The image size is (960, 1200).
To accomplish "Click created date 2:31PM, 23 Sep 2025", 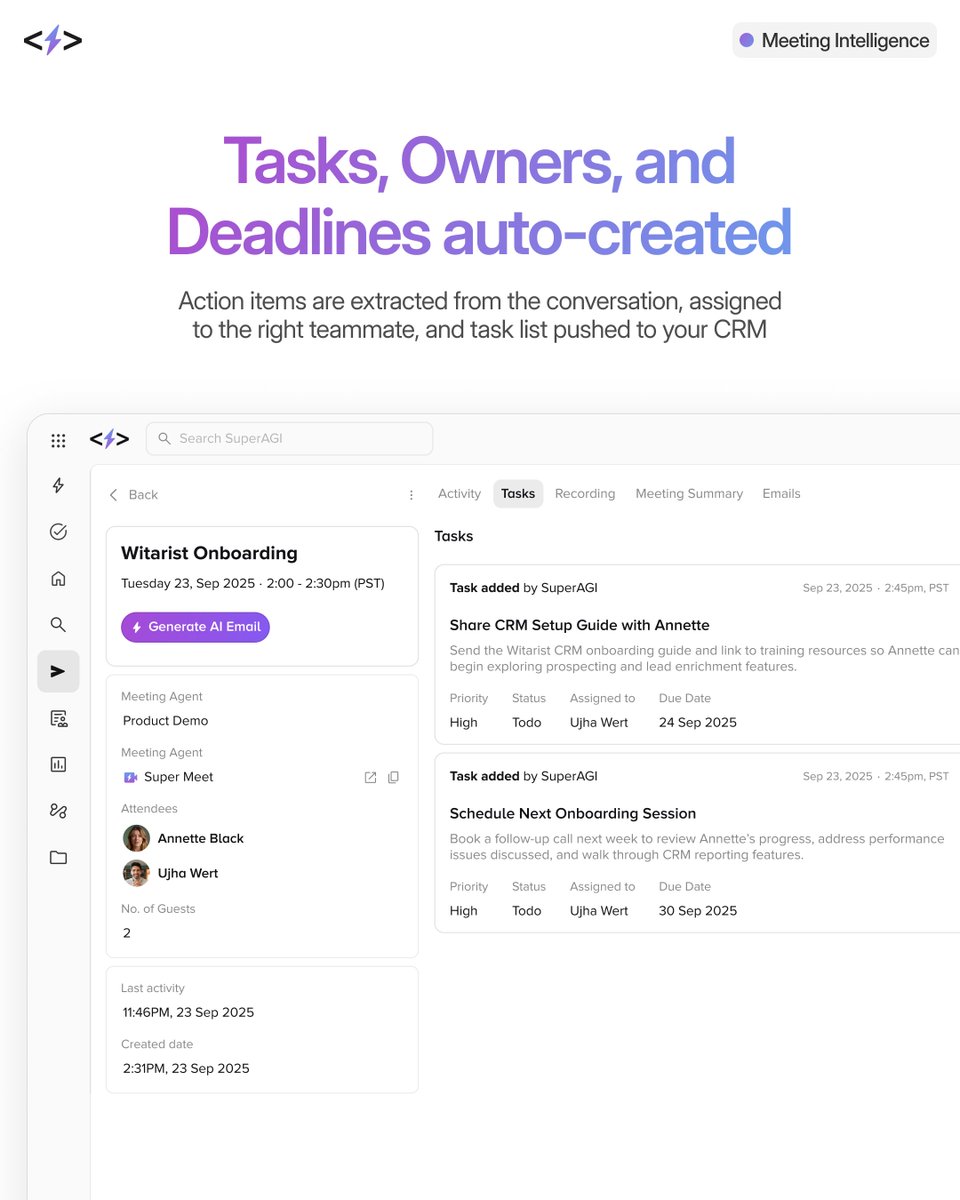I will pyautogui.click(x=186, y=1069).
